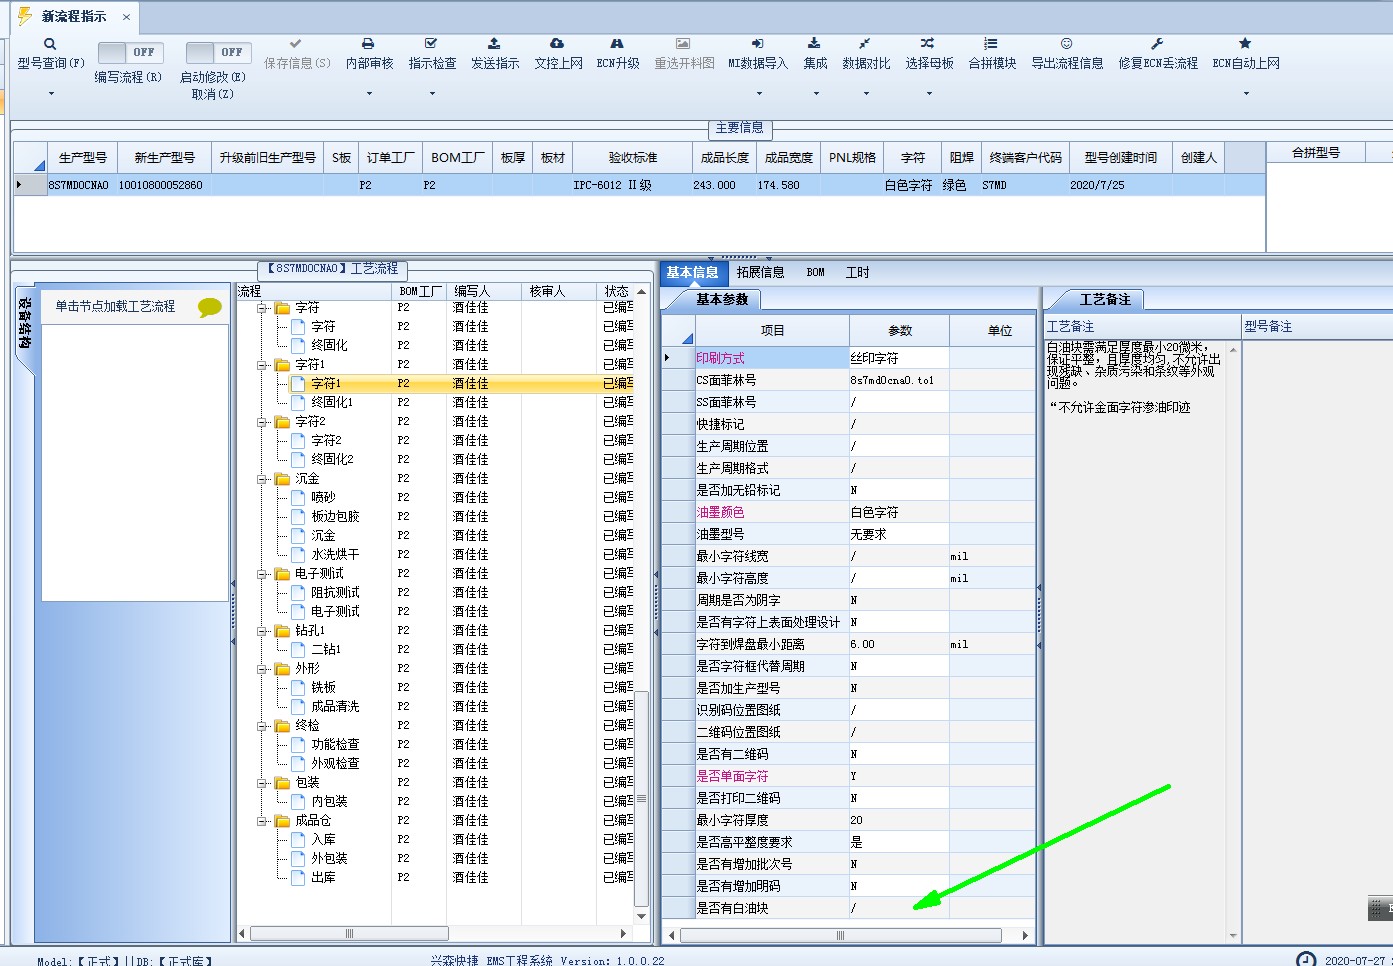Click the 外形 folder icon in tree
This screenshot has height=966, width=1393.
(x=282, y=669)
